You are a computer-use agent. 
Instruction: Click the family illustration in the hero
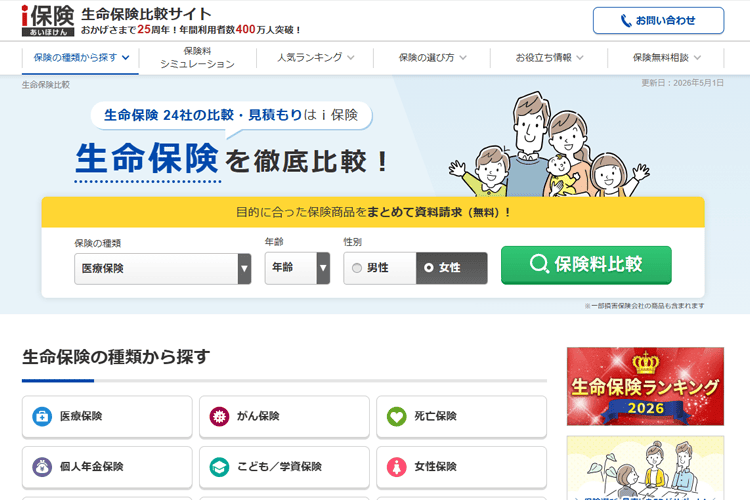pos(549,145)
